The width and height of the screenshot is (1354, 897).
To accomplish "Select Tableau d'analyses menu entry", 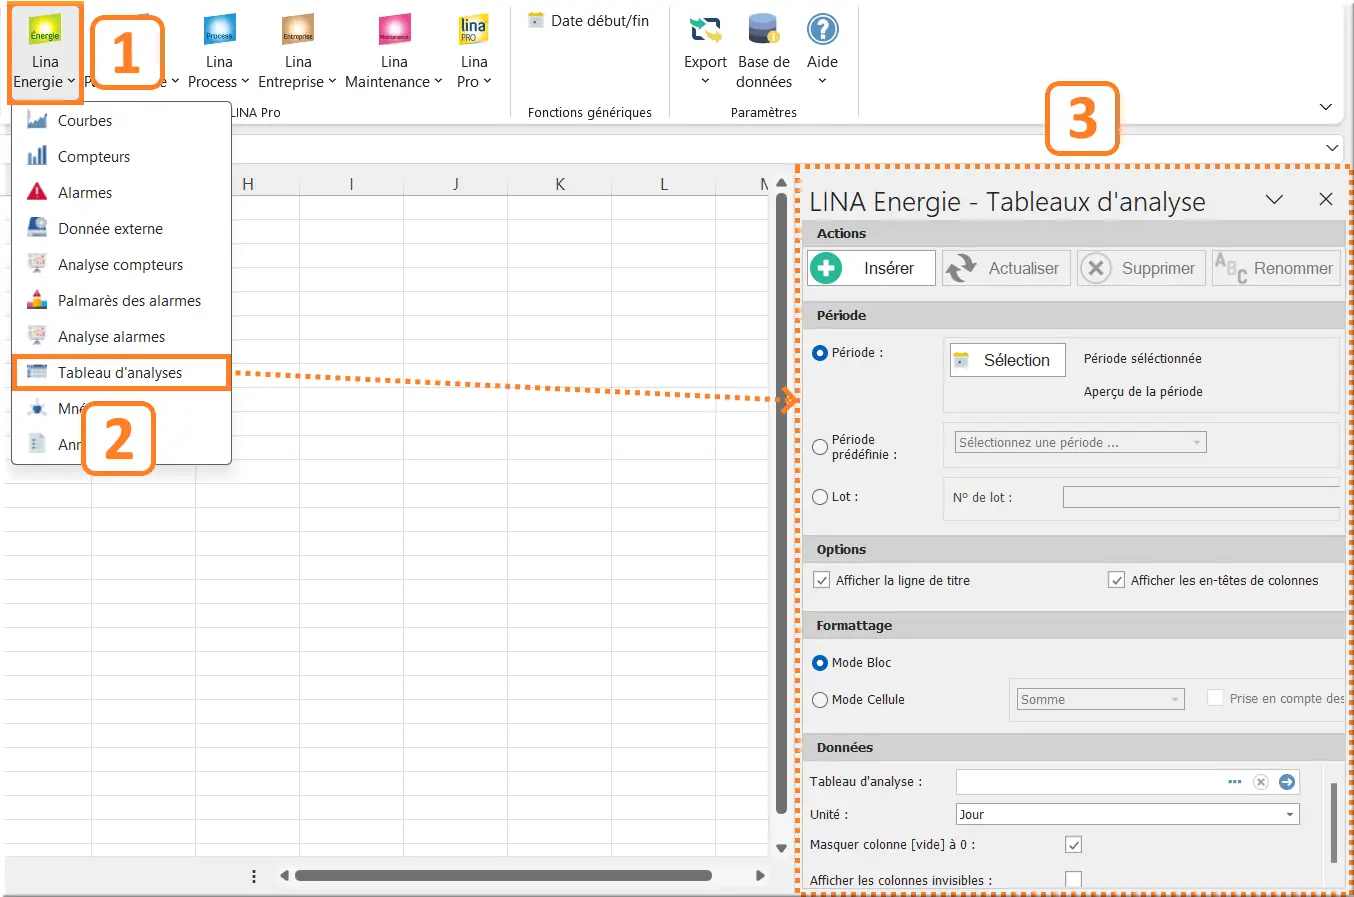I will [121, 373].
